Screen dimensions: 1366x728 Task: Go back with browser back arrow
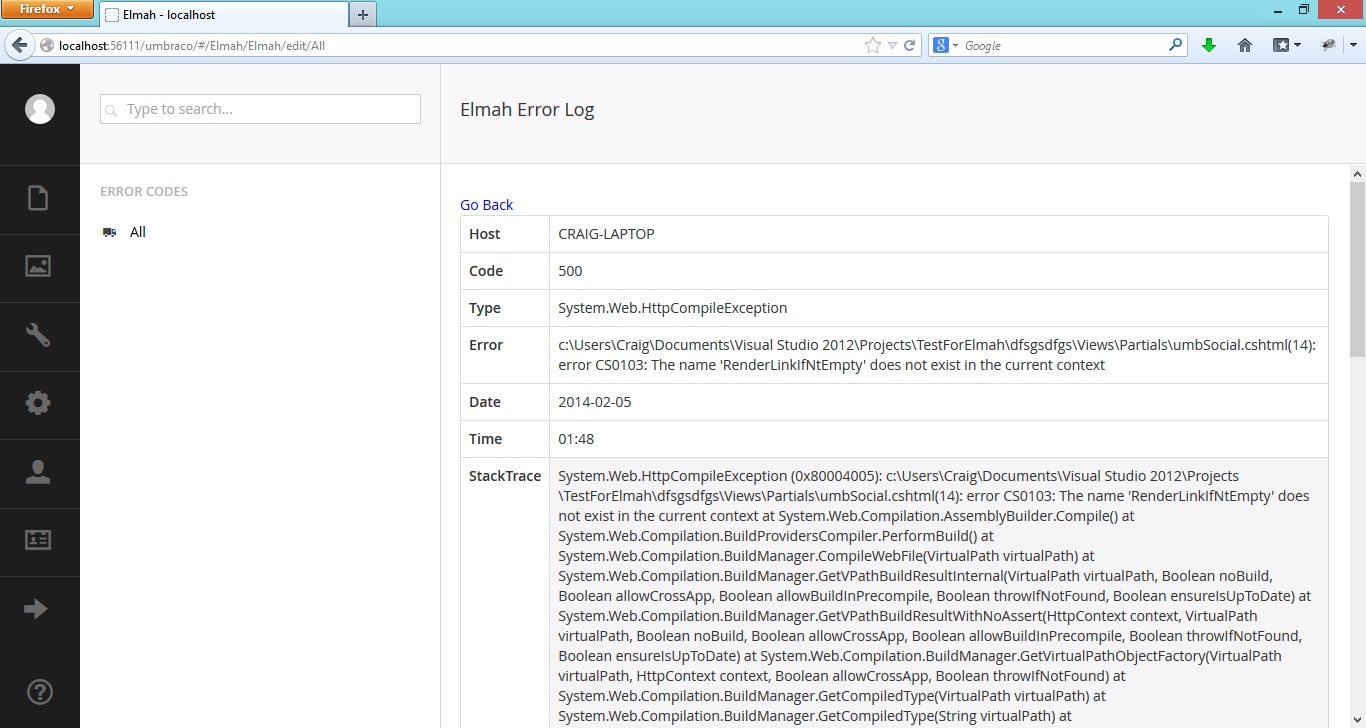19,45
